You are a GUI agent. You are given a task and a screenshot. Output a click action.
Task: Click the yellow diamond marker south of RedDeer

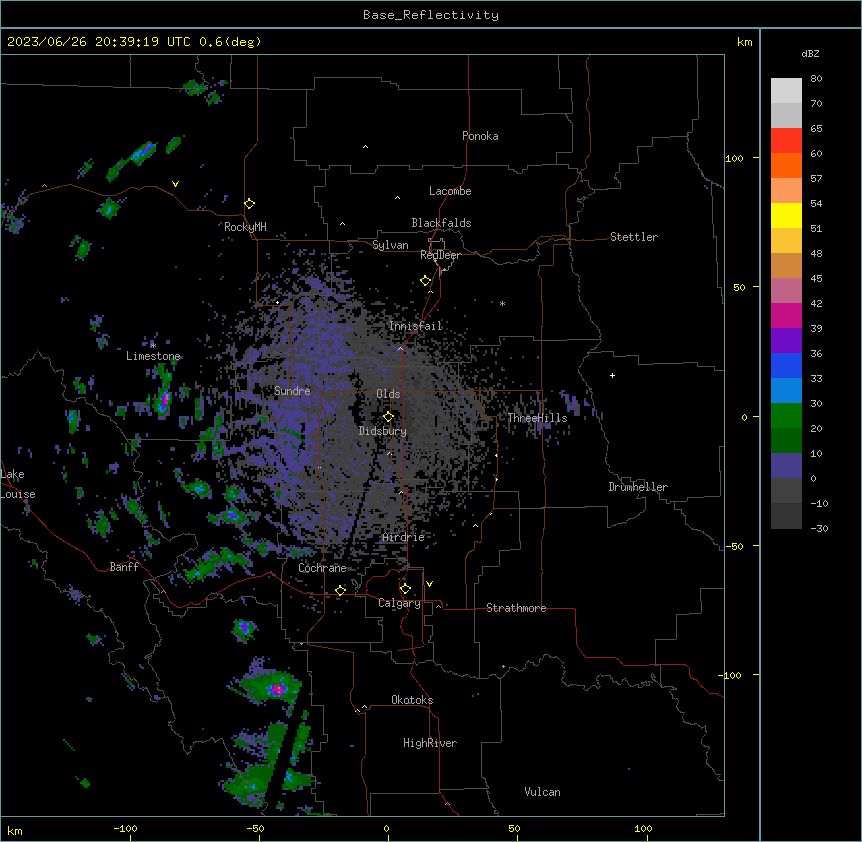click(426, 281)
